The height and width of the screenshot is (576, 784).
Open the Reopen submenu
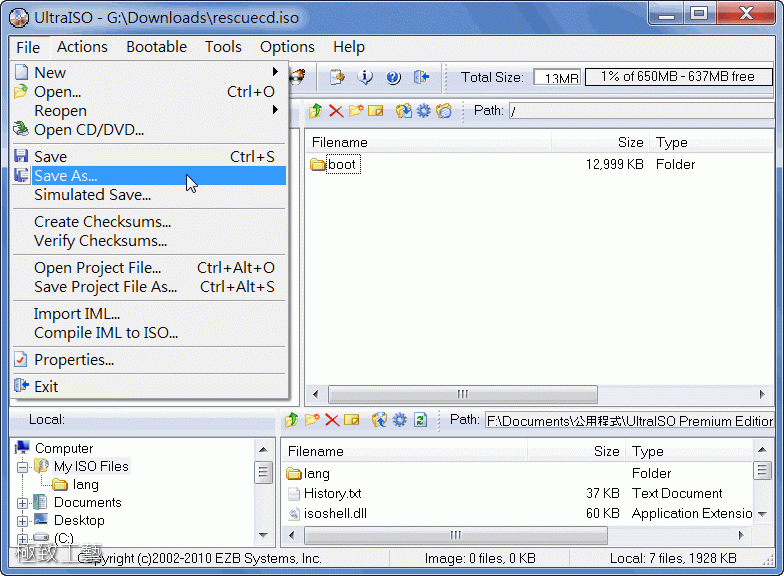tap(149, 110)
